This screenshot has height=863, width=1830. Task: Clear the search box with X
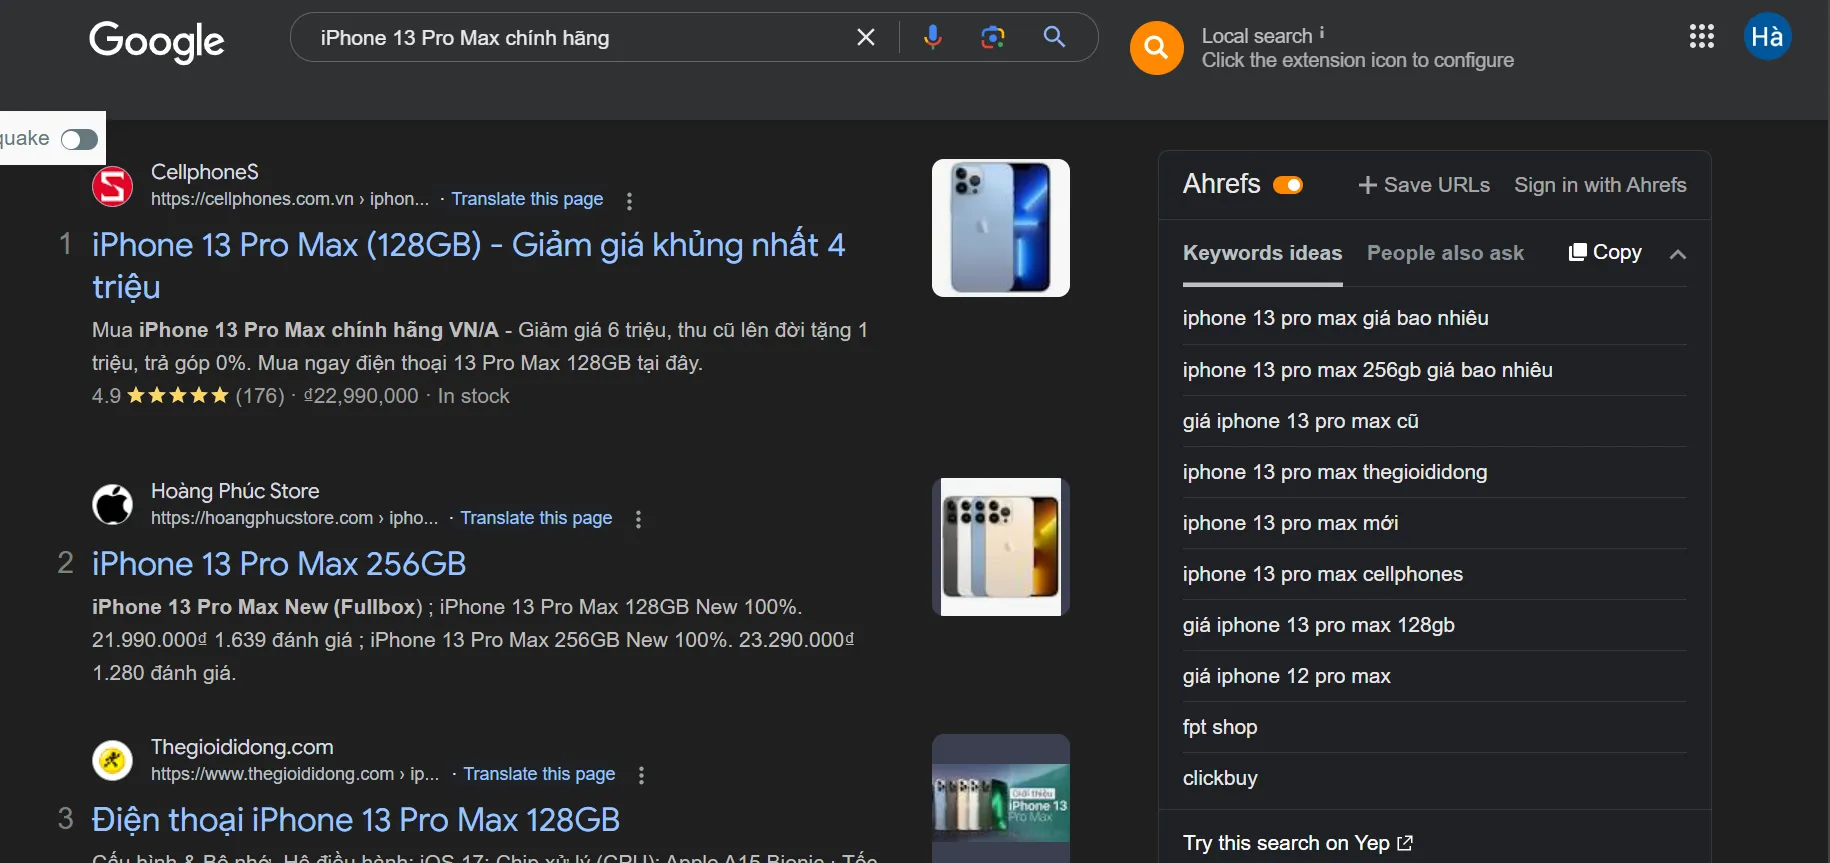point(866,37)
